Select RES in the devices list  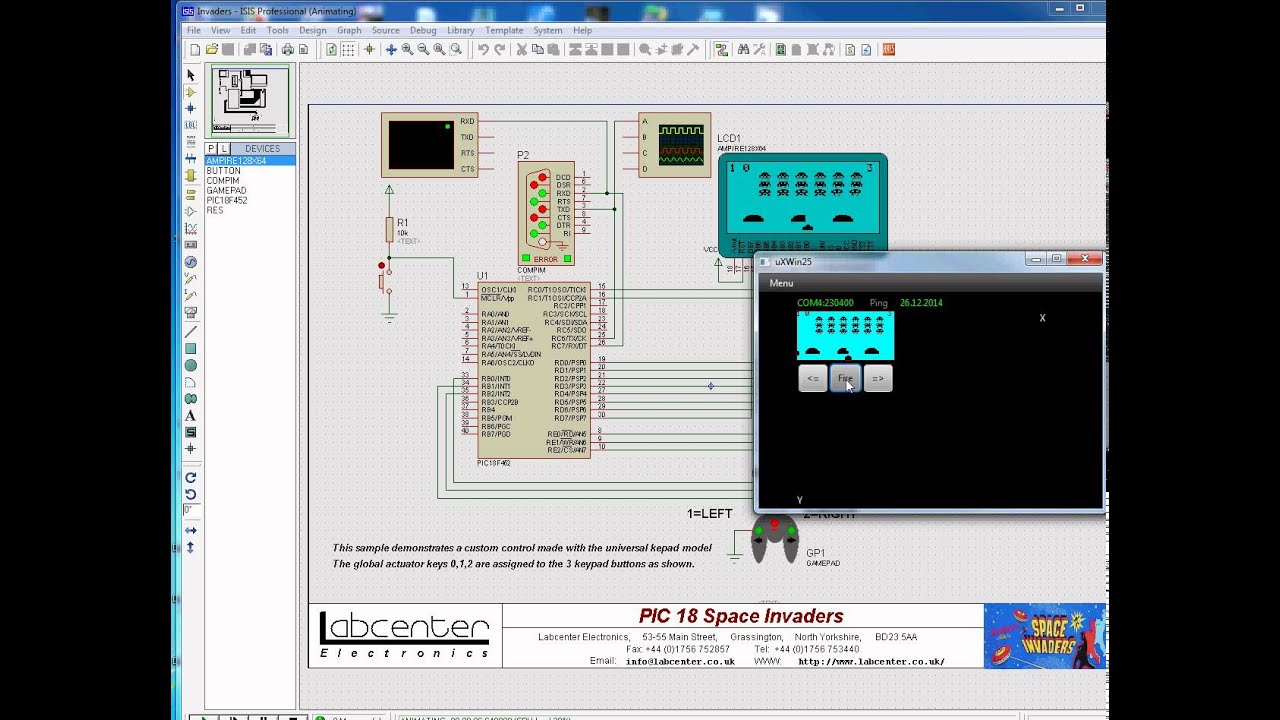pyautogui.click(x=250, y=211)
